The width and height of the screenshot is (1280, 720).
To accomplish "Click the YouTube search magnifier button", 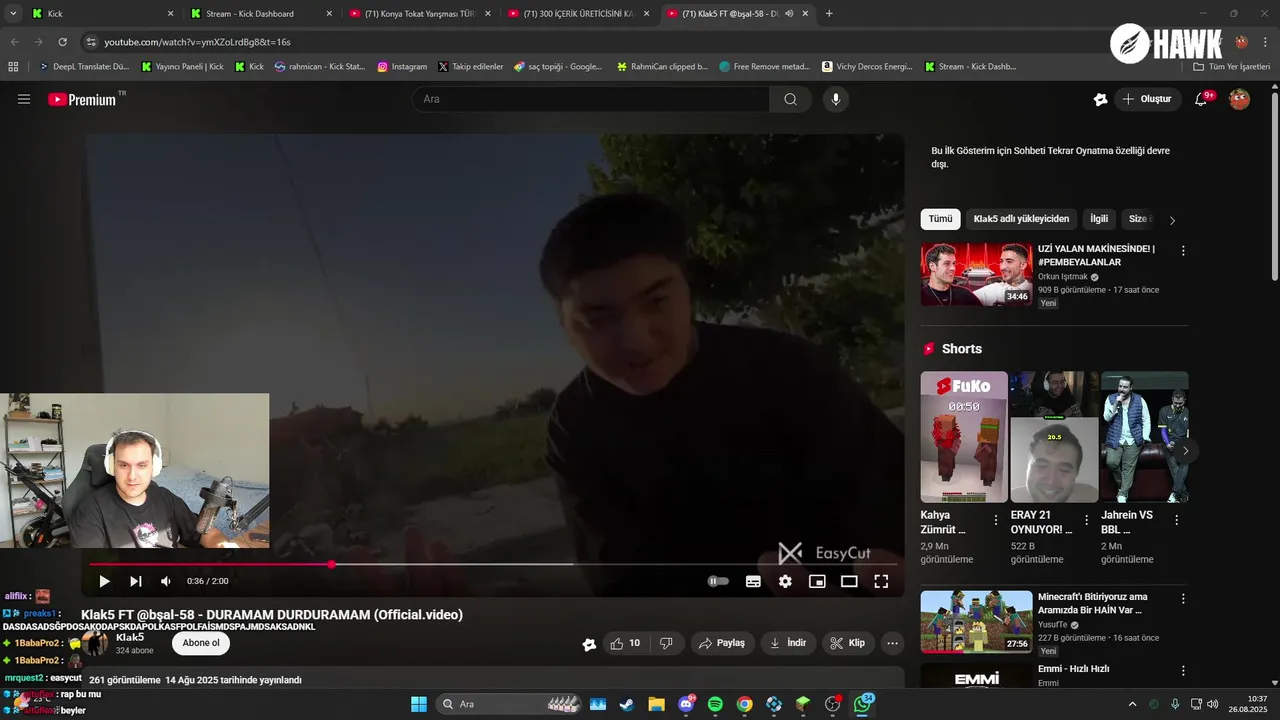I will pos(790,99).
